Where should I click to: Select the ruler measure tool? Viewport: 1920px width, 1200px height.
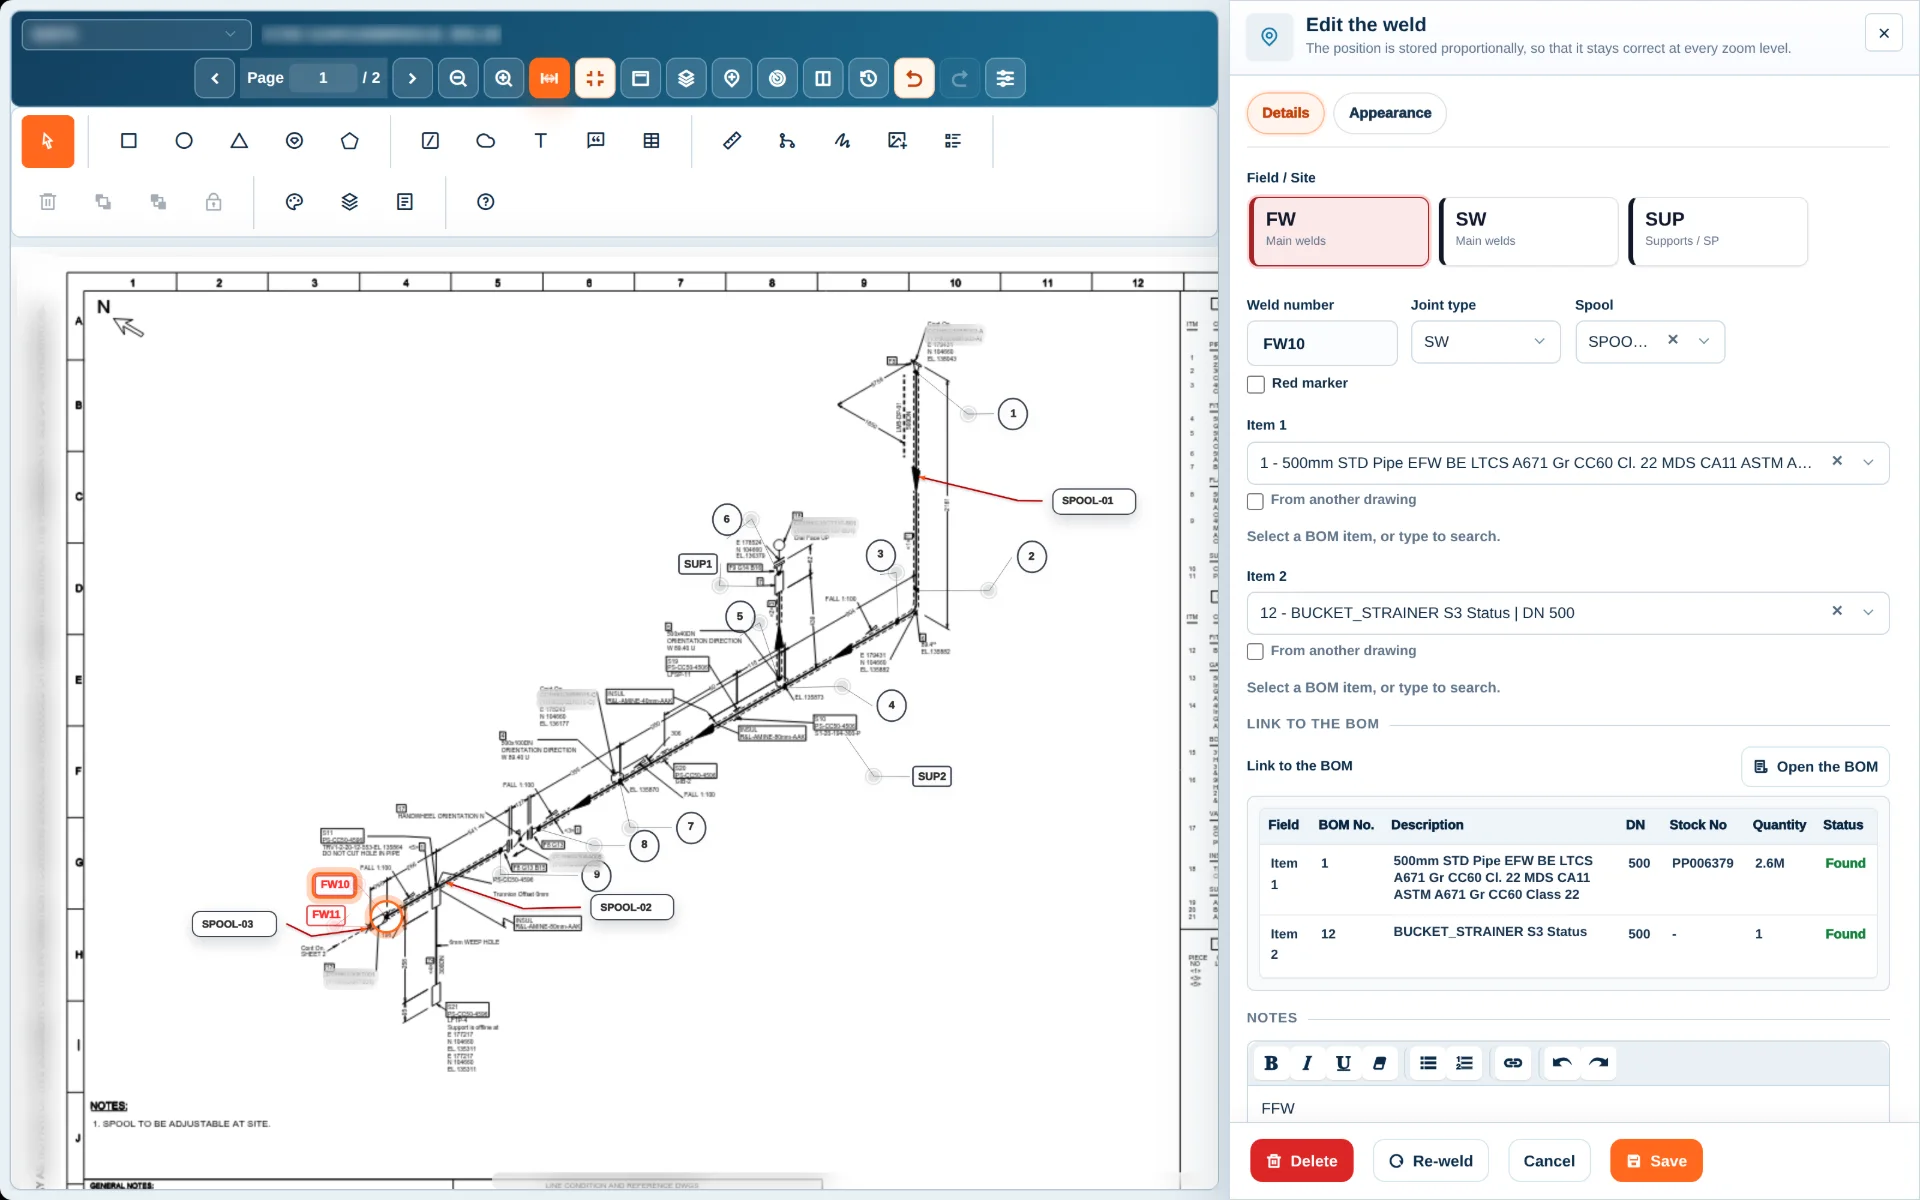(x=732, y=141)
